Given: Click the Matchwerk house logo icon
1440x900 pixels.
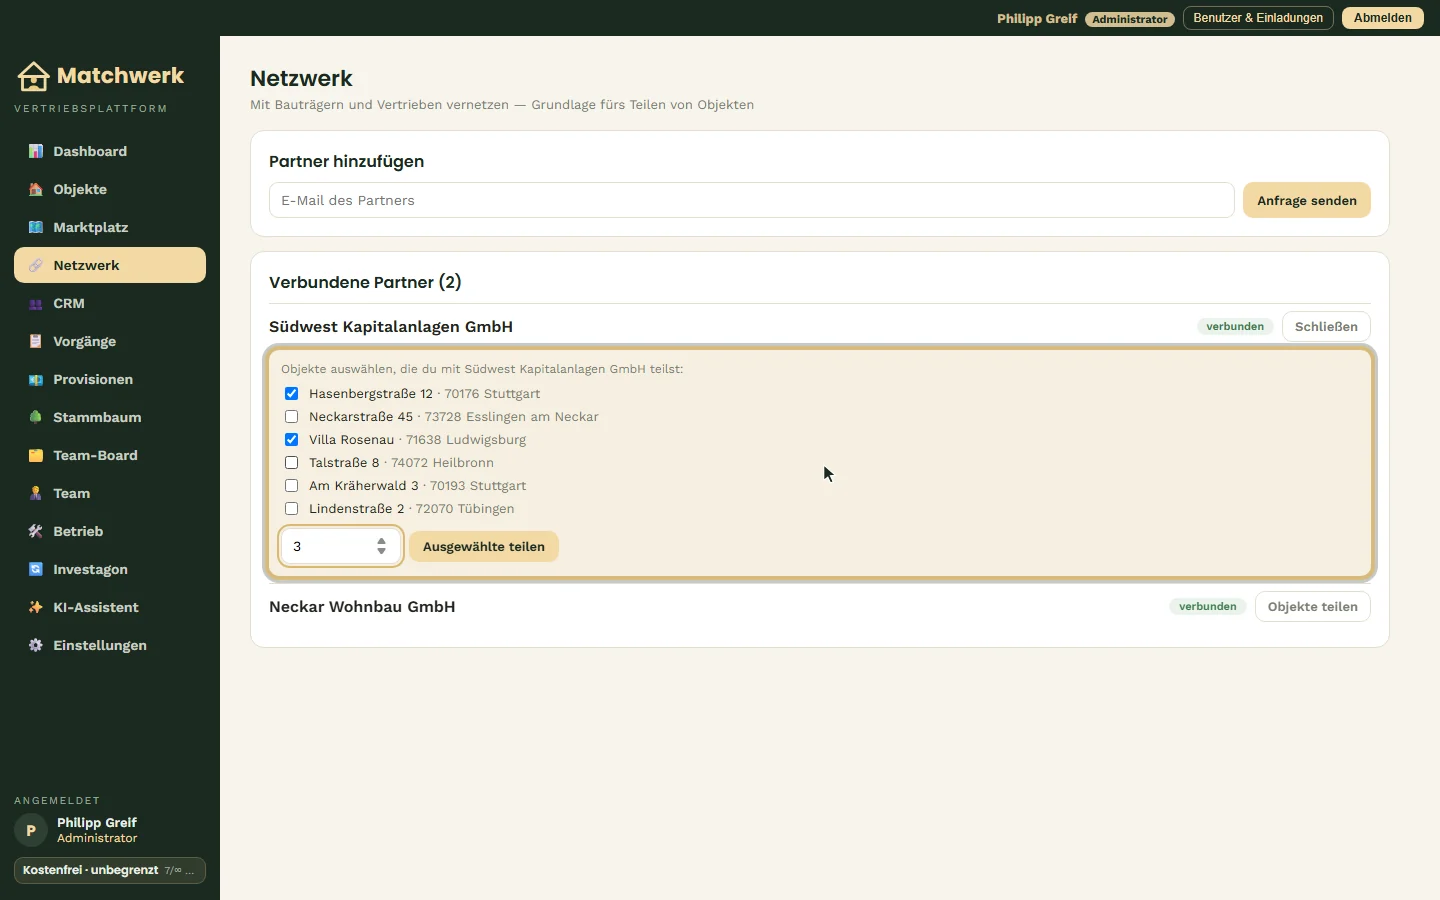Looking at the screenshot, I should [x=33, y=76].
